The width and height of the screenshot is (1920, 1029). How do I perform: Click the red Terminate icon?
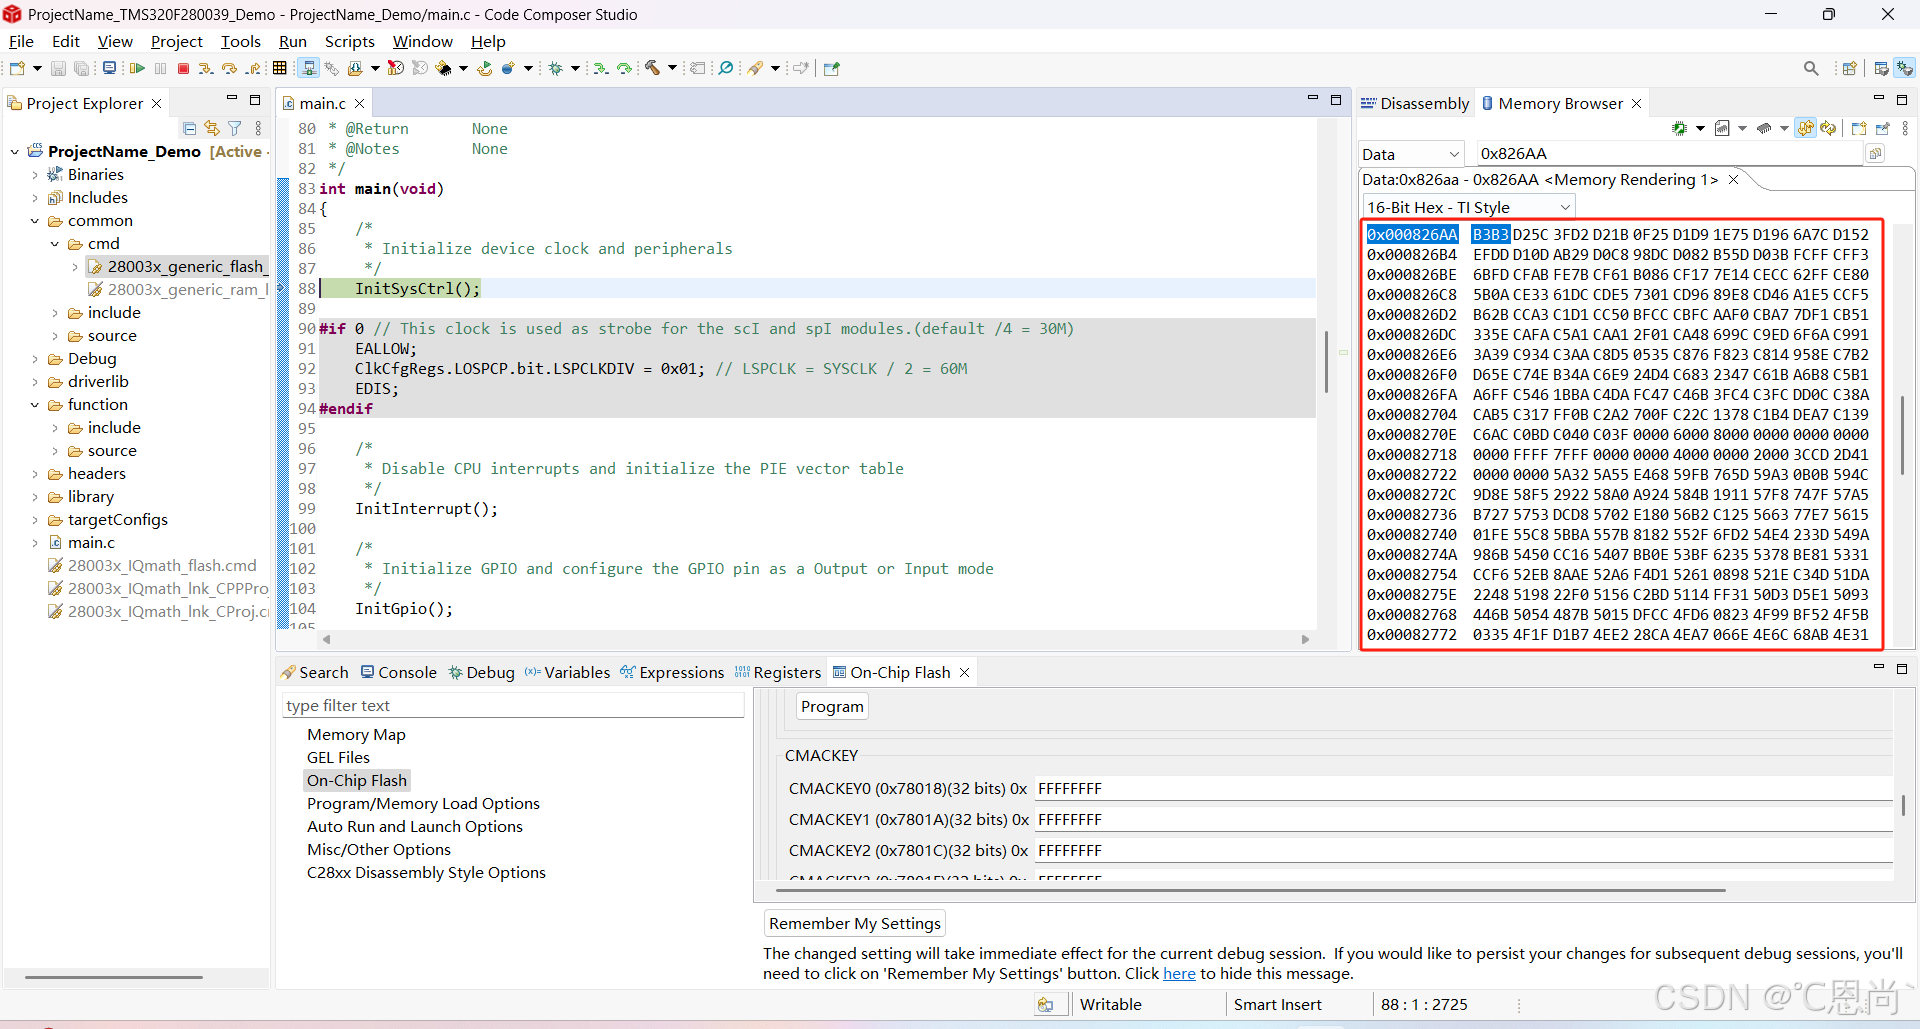coord(183,68)
